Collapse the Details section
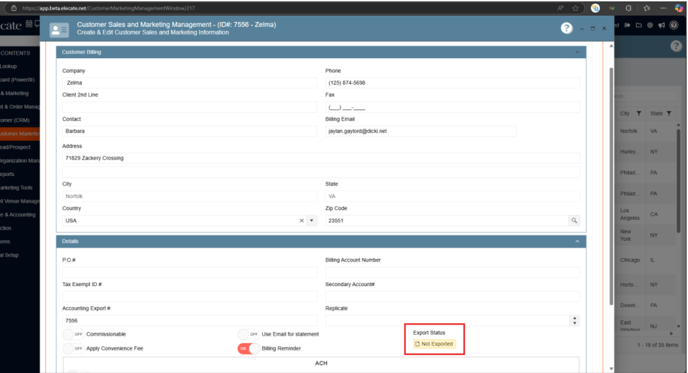The width and height of the screenshot is (688, 373). point(577,241)
